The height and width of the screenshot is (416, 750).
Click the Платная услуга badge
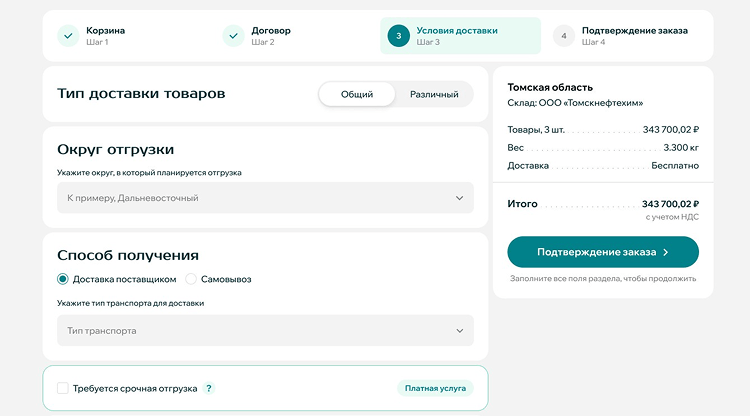click(x=435, y=388)
